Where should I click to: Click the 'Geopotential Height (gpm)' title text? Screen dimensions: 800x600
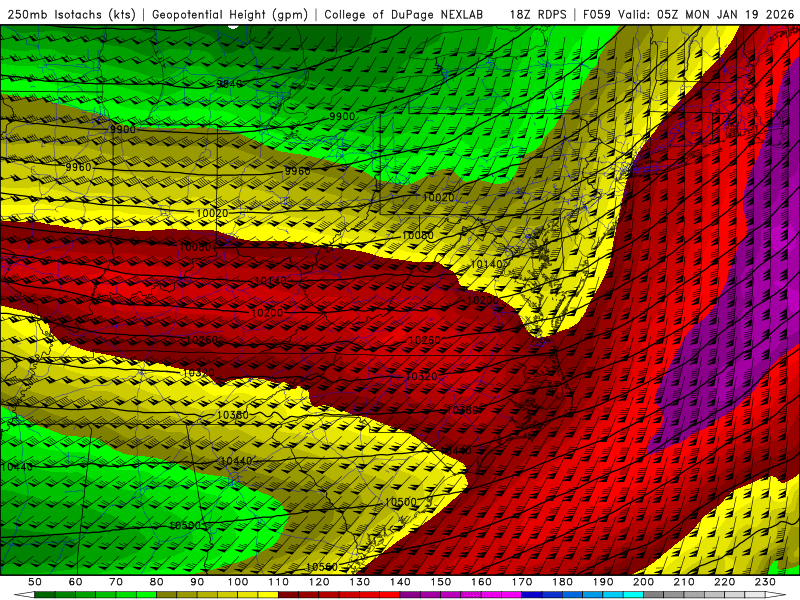(x=230, y=15)
